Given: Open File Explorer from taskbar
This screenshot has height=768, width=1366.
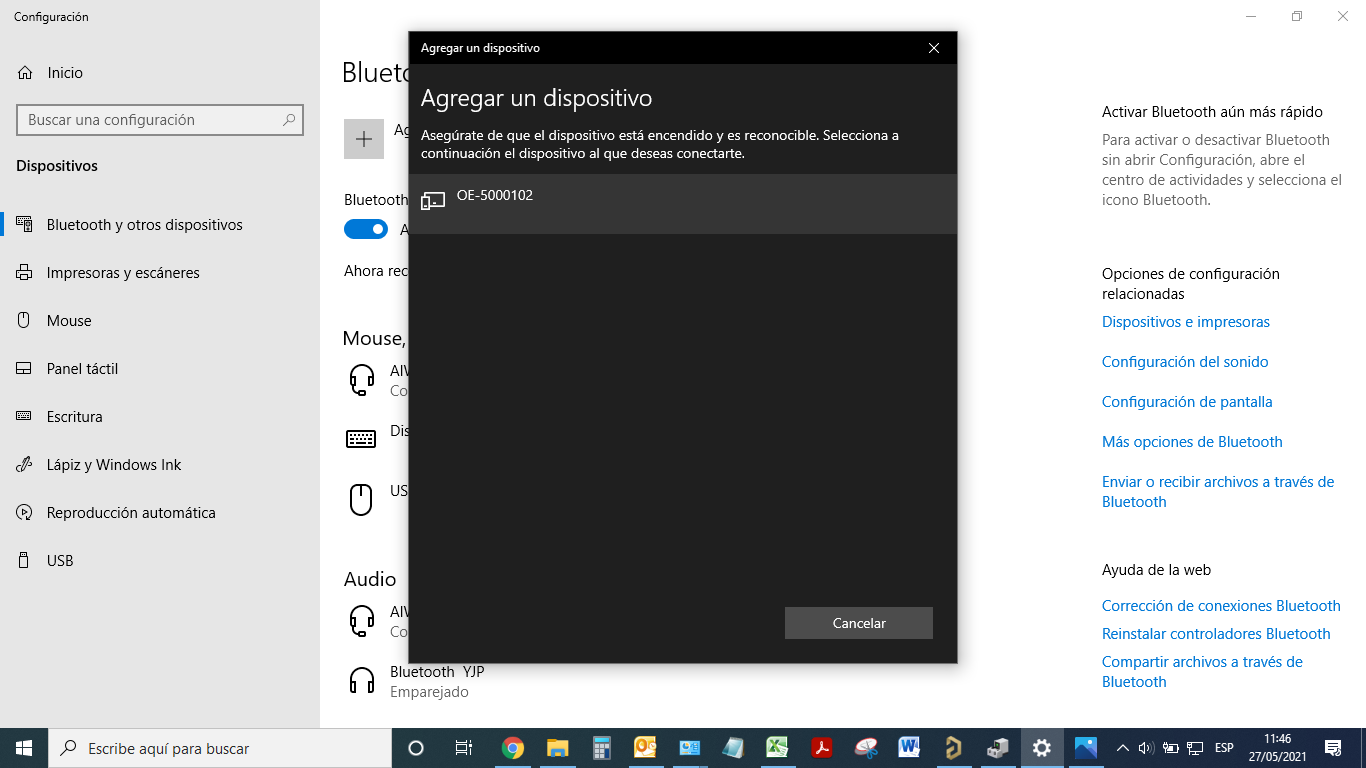Looking at the screenshot, I should pos(558,748).
